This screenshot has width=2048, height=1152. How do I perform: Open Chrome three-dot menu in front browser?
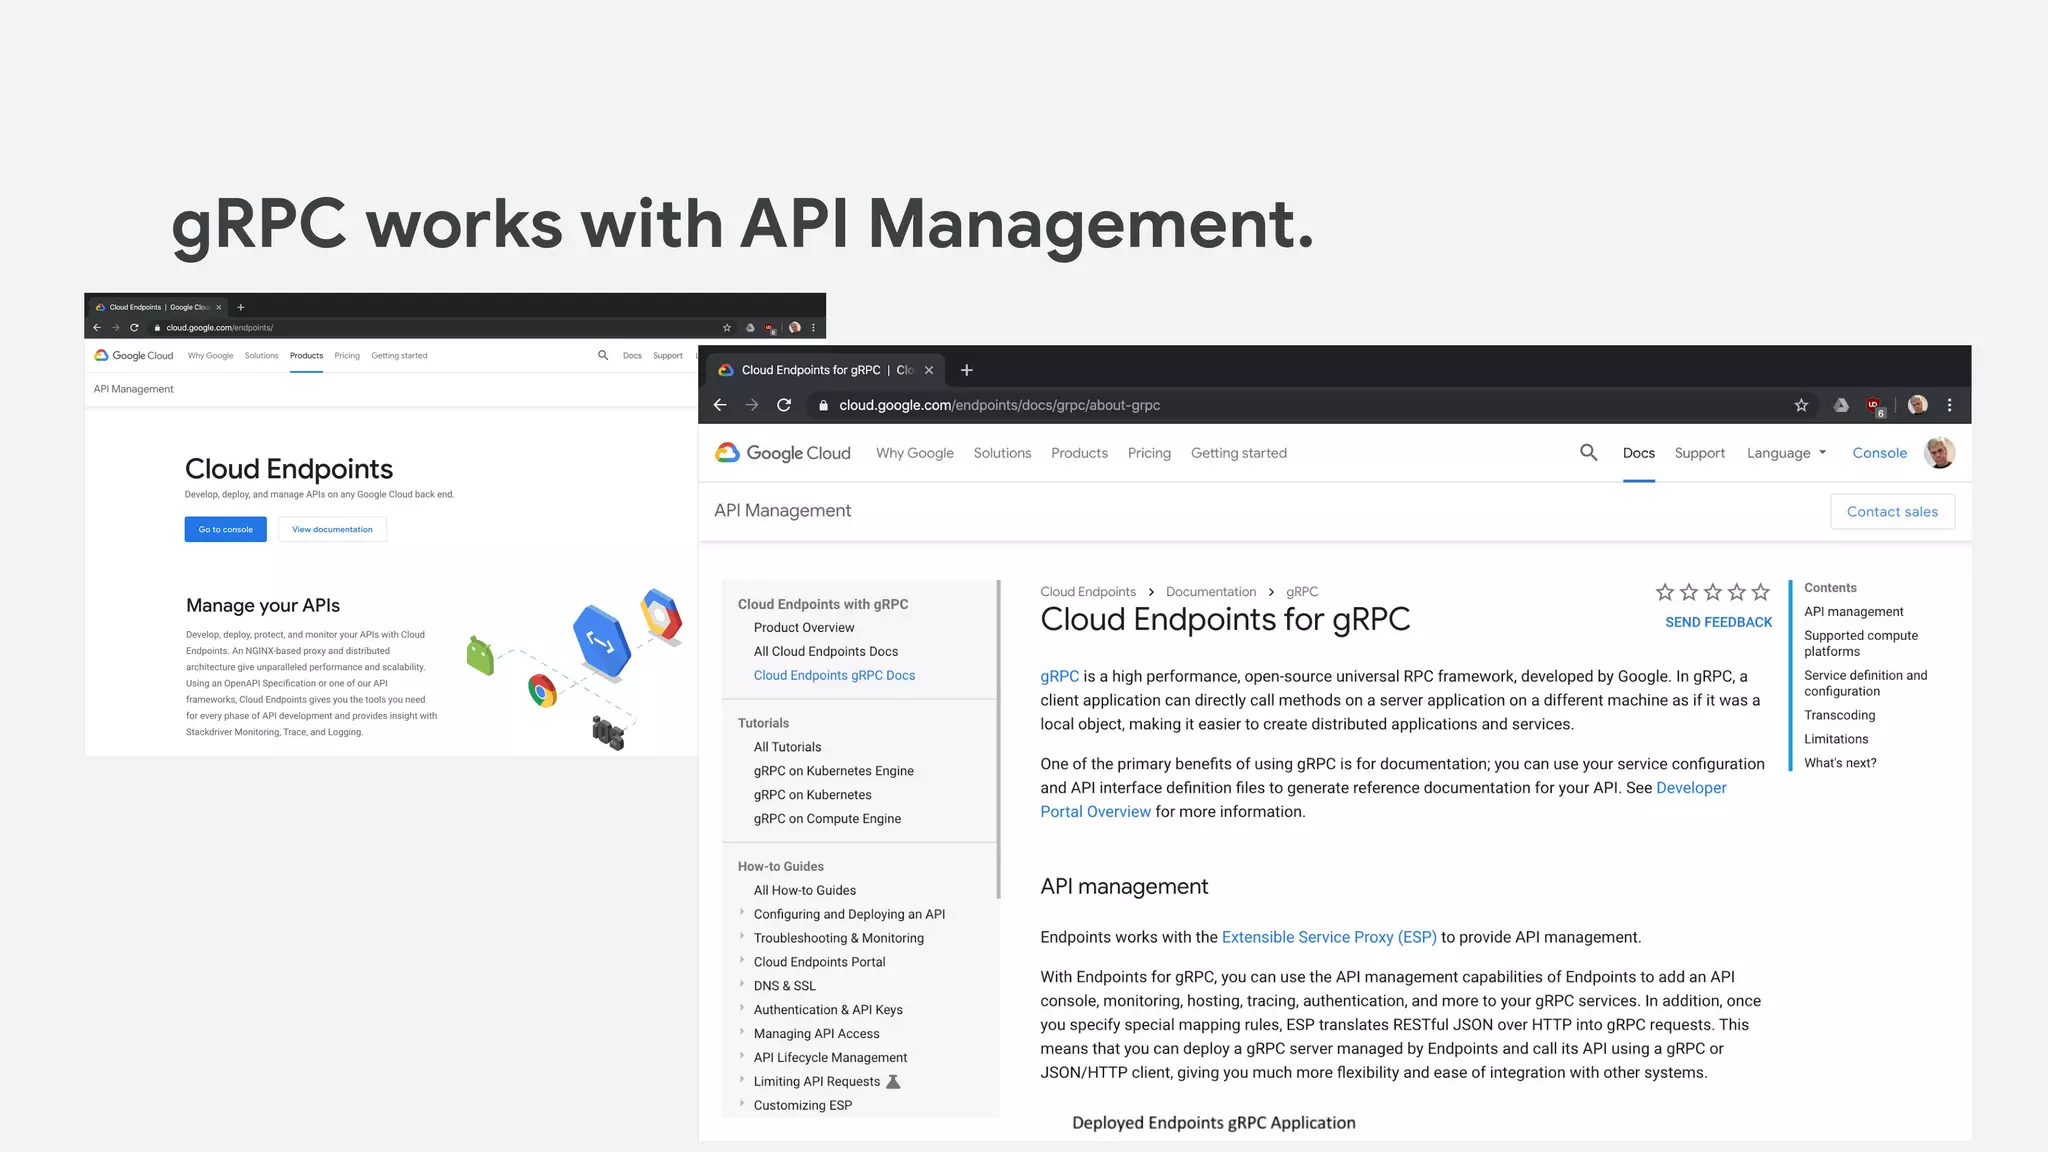[1949, 405]
